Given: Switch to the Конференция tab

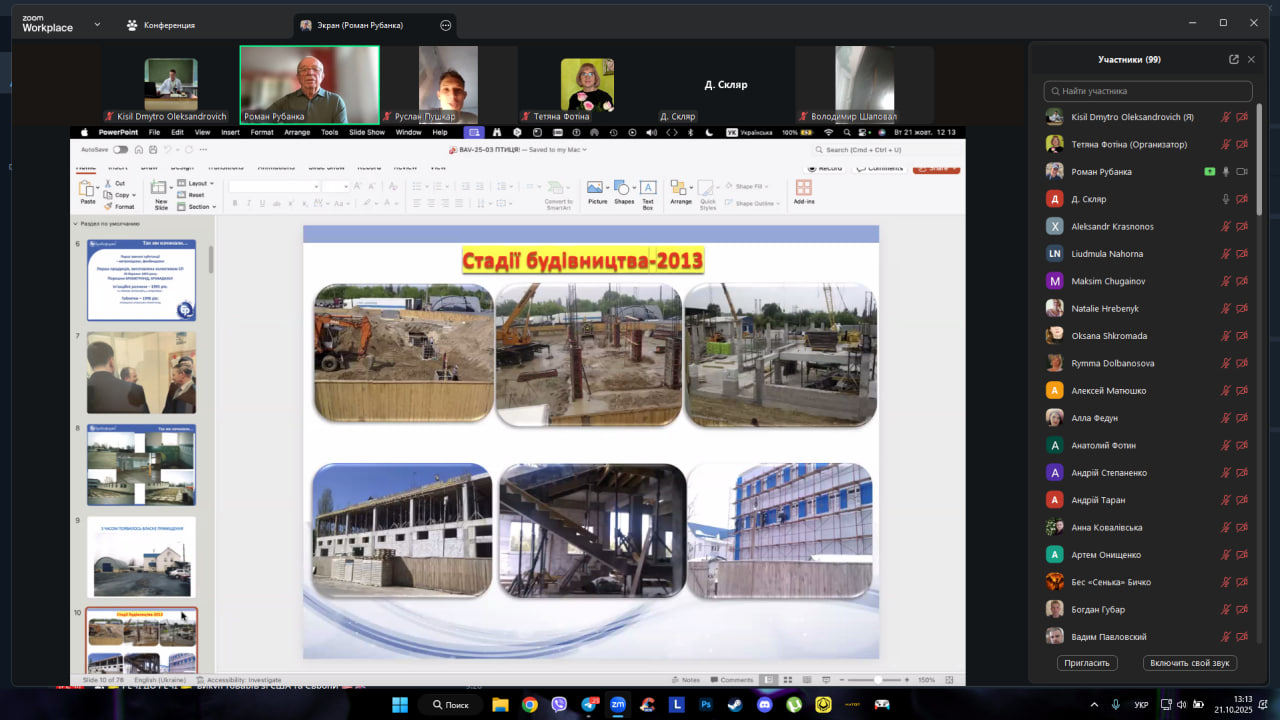Looking at the screenshot, I should click(161, 25).
